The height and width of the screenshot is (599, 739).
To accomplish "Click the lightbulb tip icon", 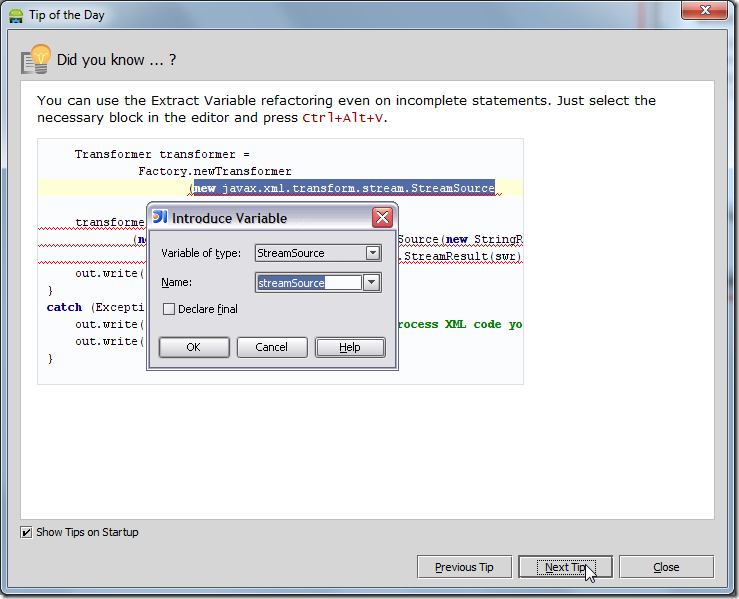I will click(x=36, y=59).
